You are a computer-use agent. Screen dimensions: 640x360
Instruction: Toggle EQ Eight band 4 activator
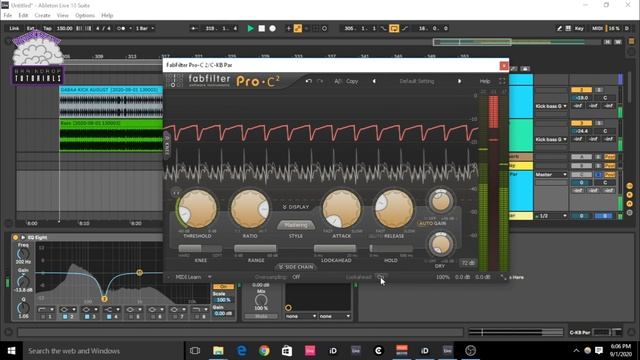tap(109, 316)
